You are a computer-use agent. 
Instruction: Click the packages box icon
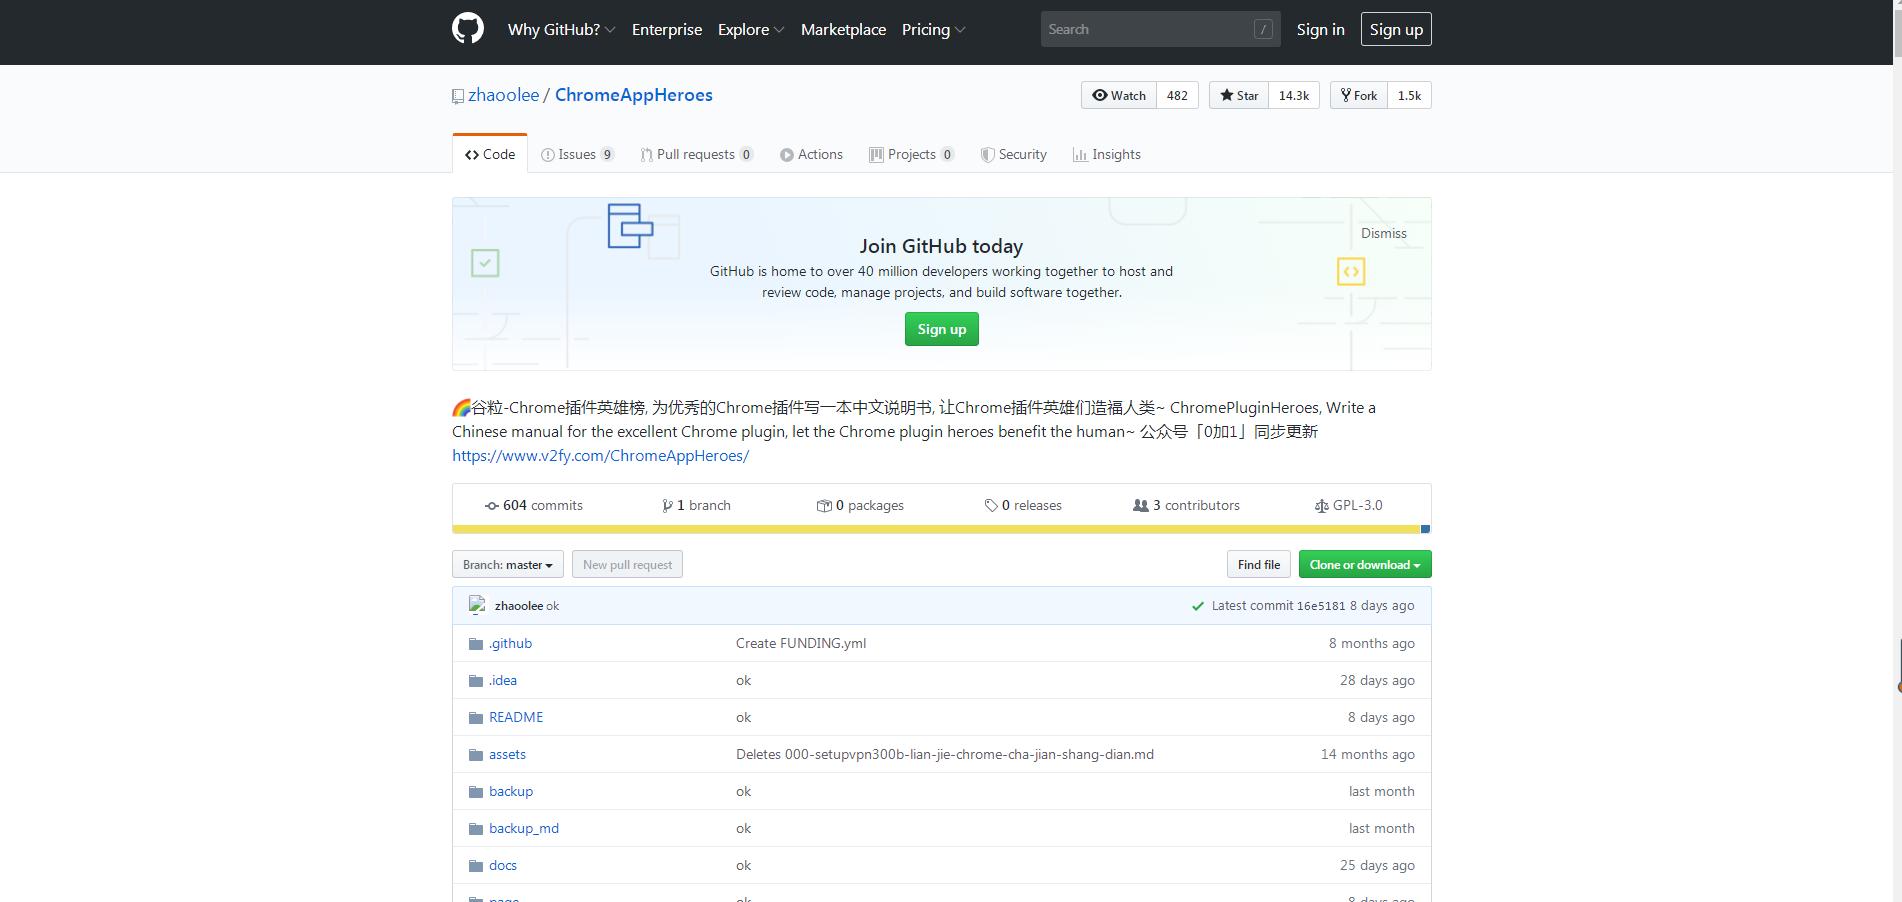click(824, 506)
